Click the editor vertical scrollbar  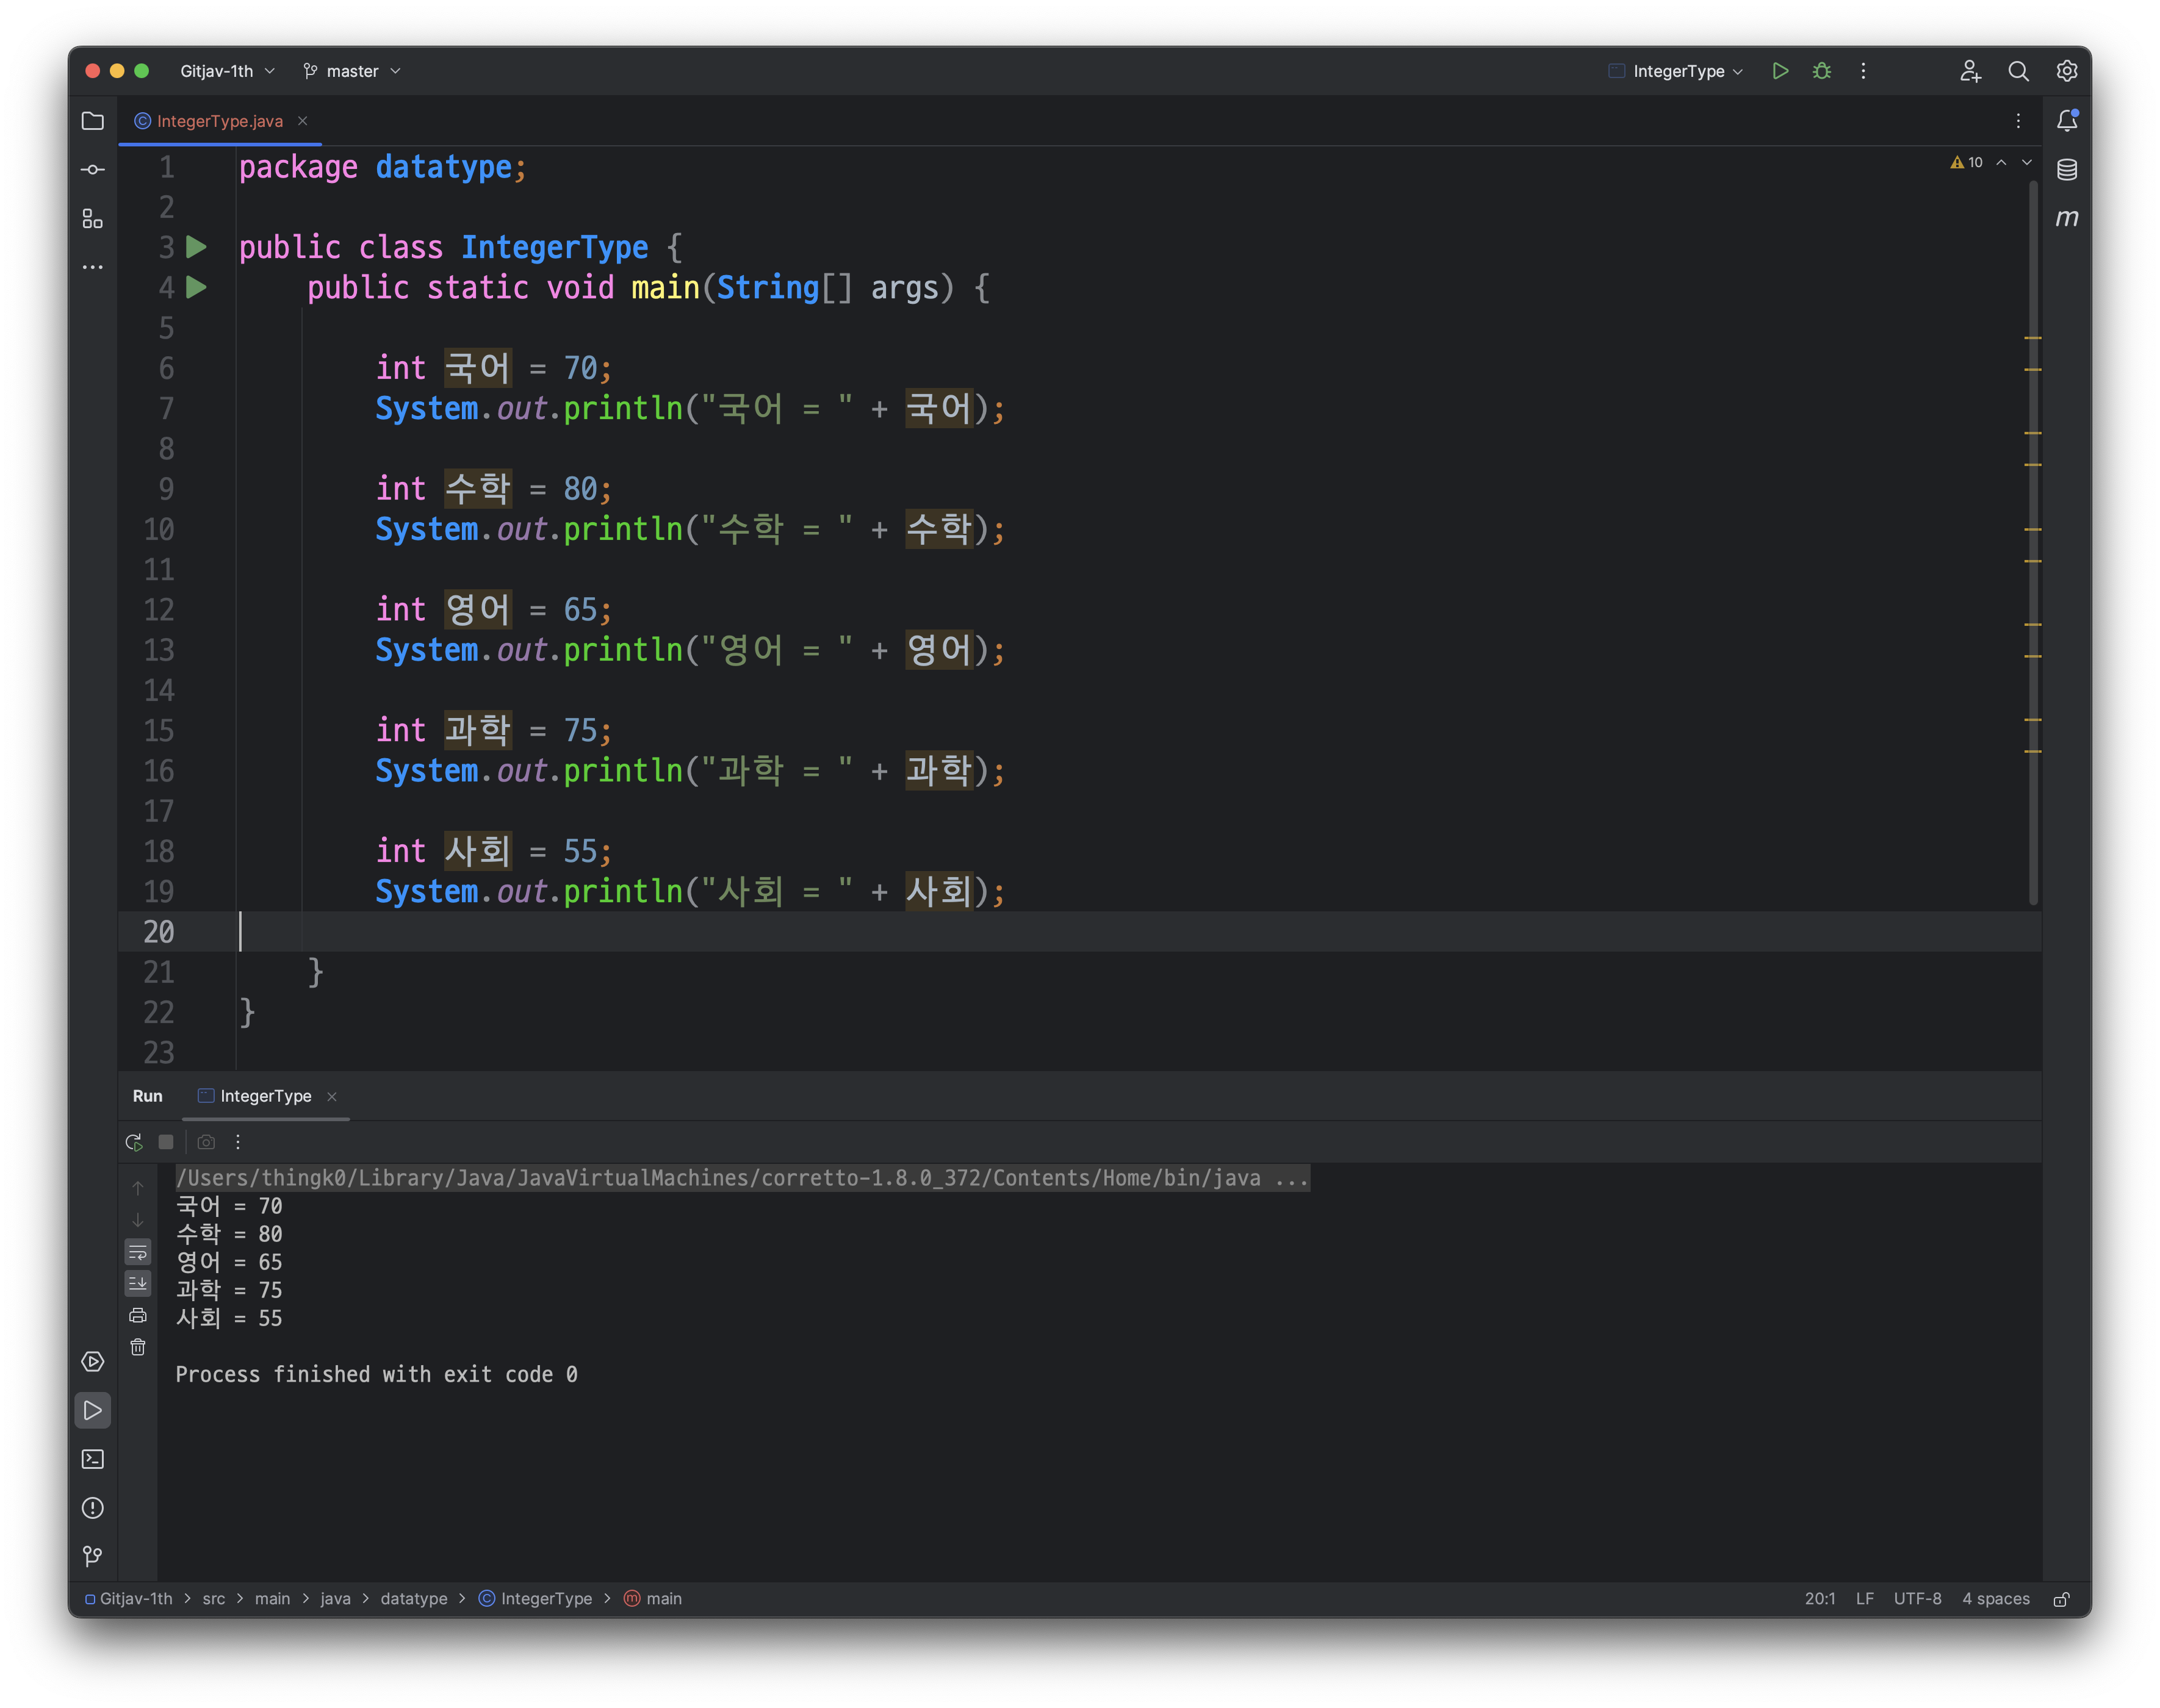[2033, 540]
